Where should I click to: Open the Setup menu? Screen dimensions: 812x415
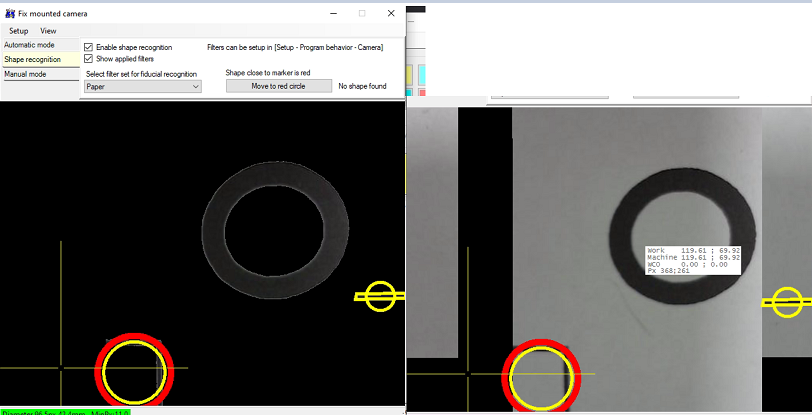point(19,31)
